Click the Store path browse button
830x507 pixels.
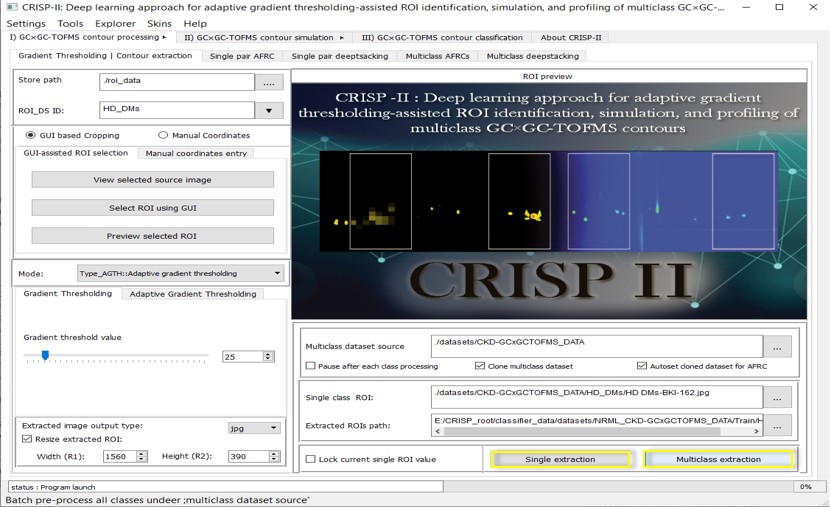pos(269,83)
